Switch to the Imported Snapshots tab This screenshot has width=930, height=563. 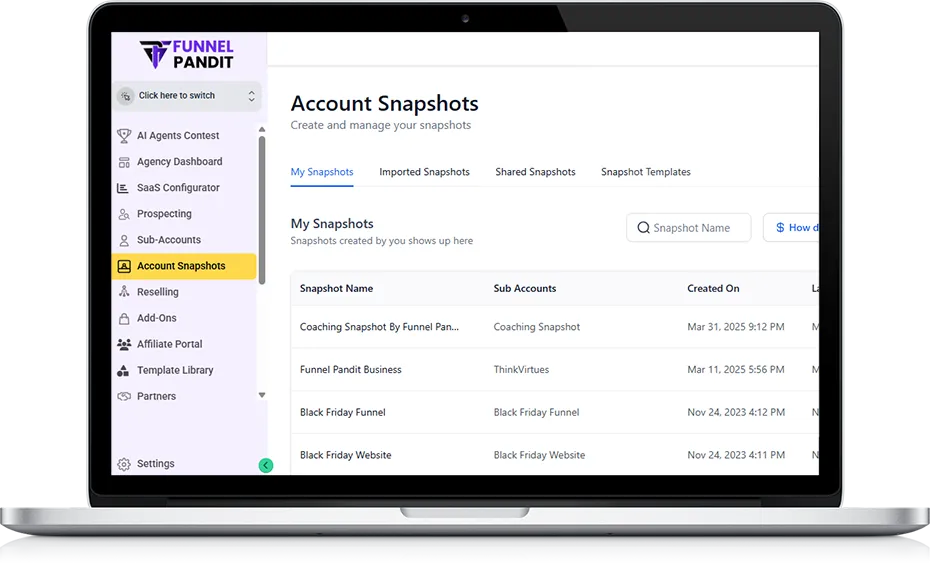point(424,172)
